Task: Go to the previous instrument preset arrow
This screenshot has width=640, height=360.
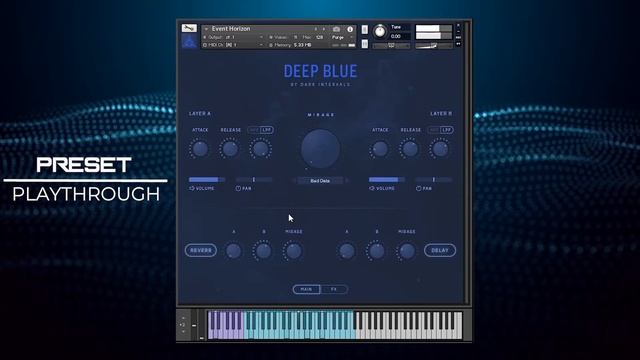Action: coord(316,29)
